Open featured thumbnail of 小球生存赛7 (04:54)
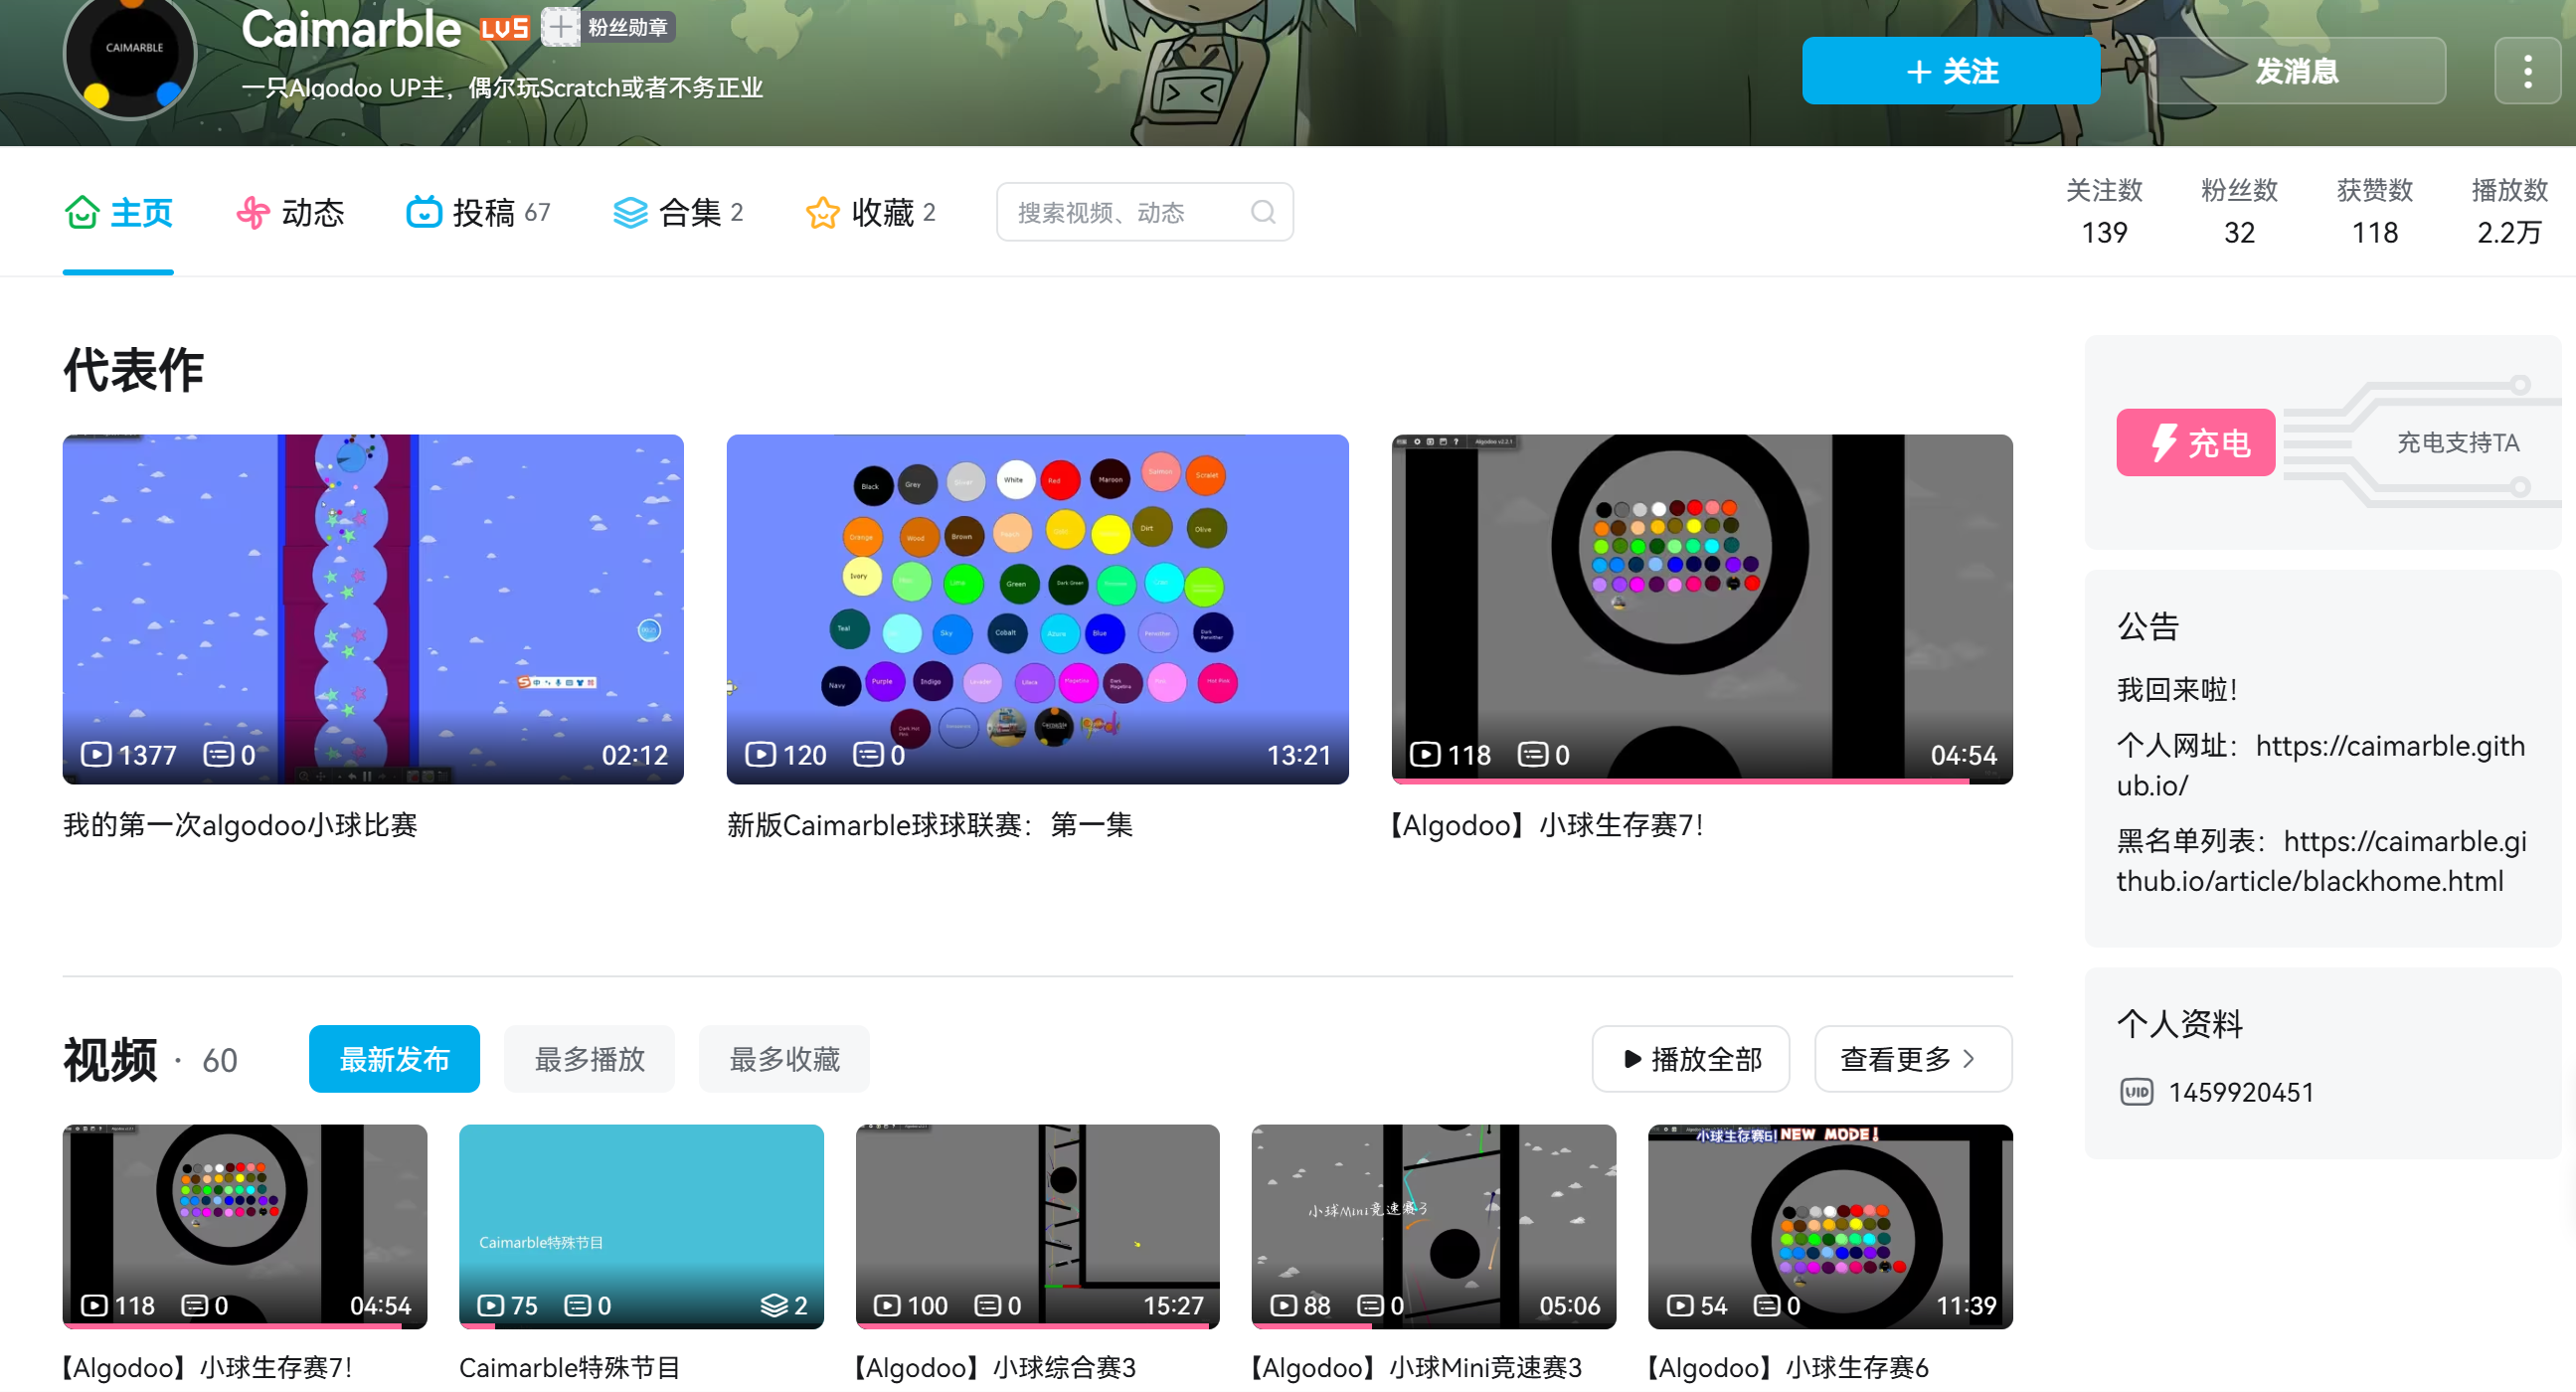 [1702, 609]
